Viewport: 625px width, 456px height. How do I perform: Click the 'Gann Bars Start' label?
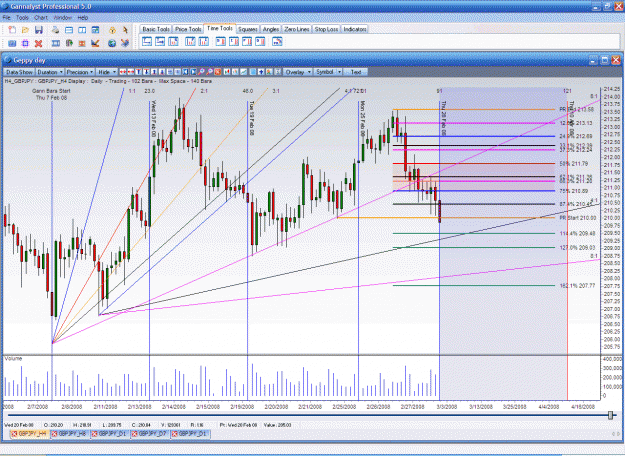coord(51,91)
